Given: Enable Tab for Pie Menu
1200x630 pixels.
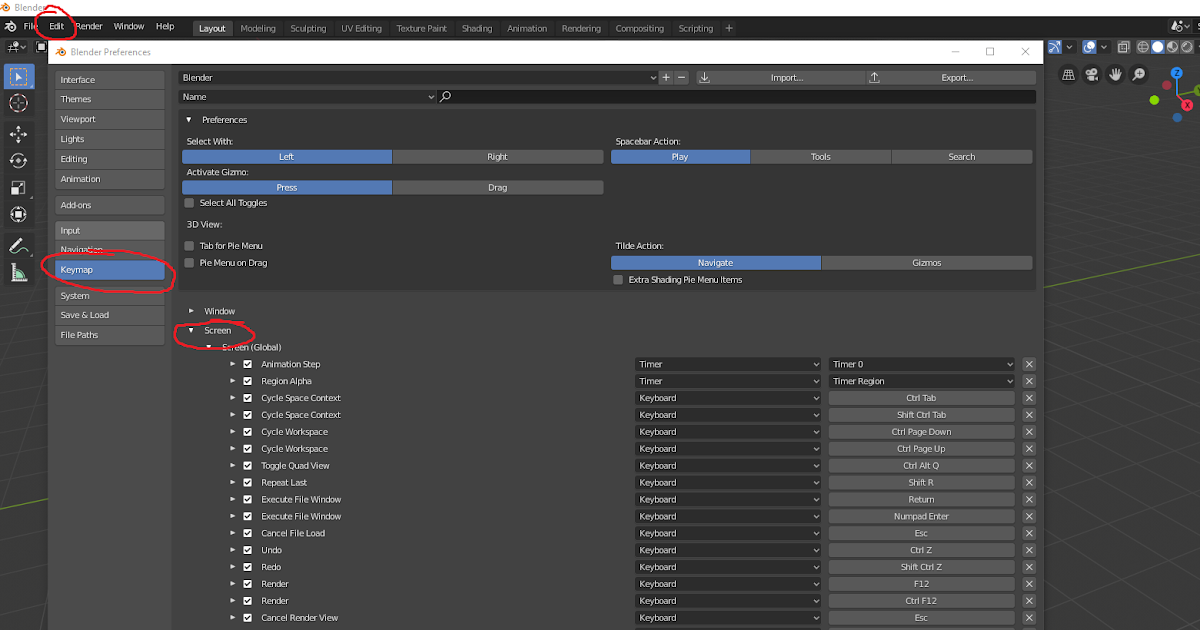Looking at the screenshot, I should pyautogui.click(x=188, y=245).
